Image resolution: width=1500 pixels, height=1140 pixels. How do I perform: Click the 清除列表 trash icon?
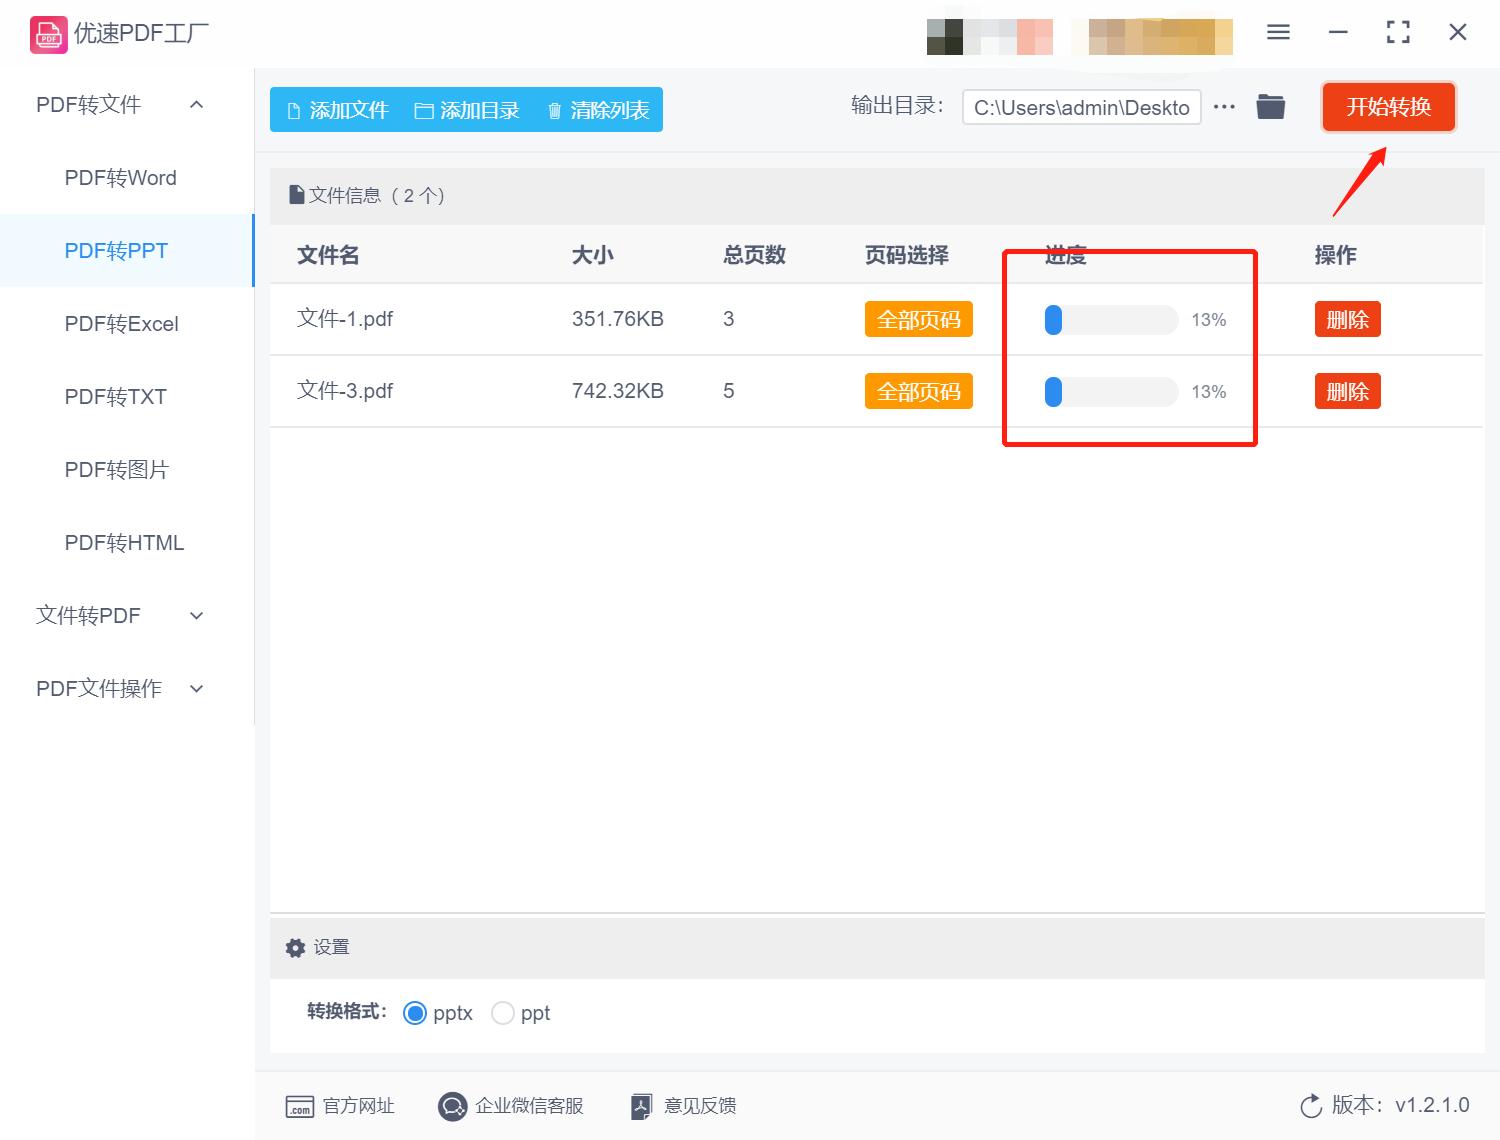coord(556,110)
